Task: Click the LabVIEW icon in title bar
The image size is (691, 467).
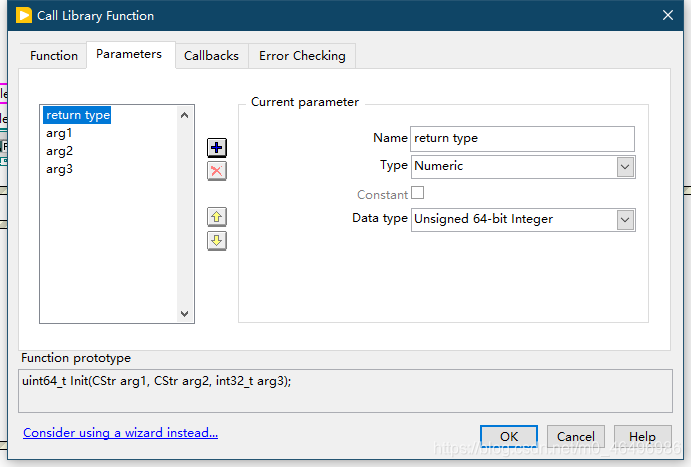Action: click(24, 15)
